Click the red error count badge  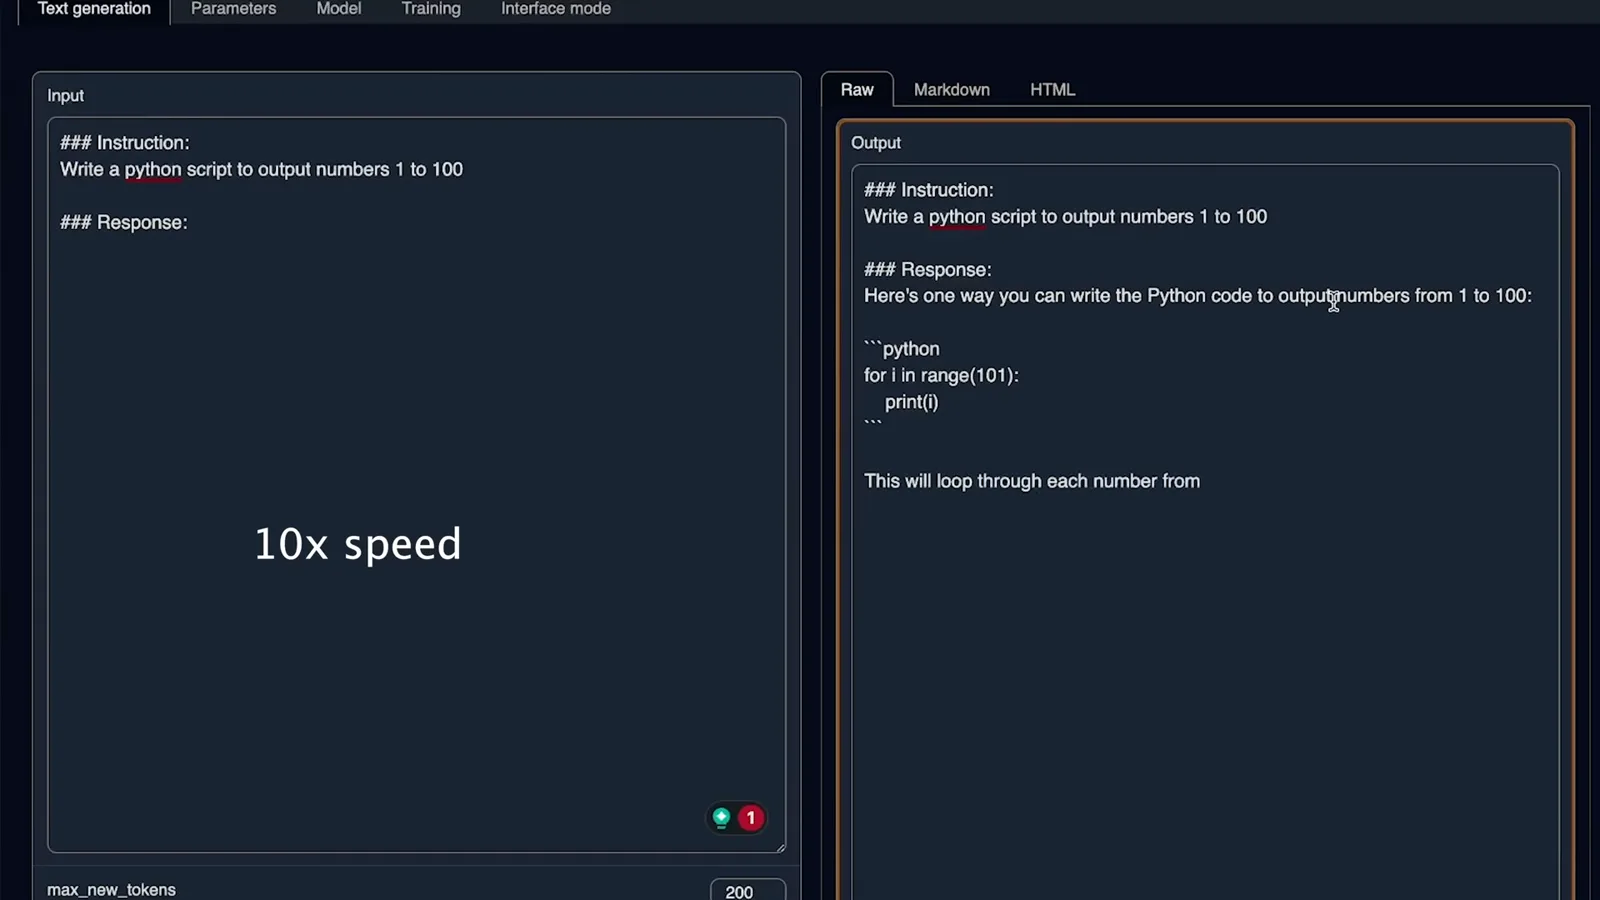tap(751, 818)
